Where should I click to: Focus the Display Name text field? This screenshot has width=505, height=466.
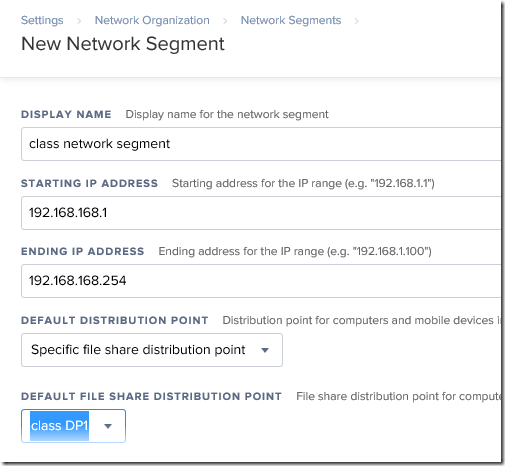click(261, 144)
